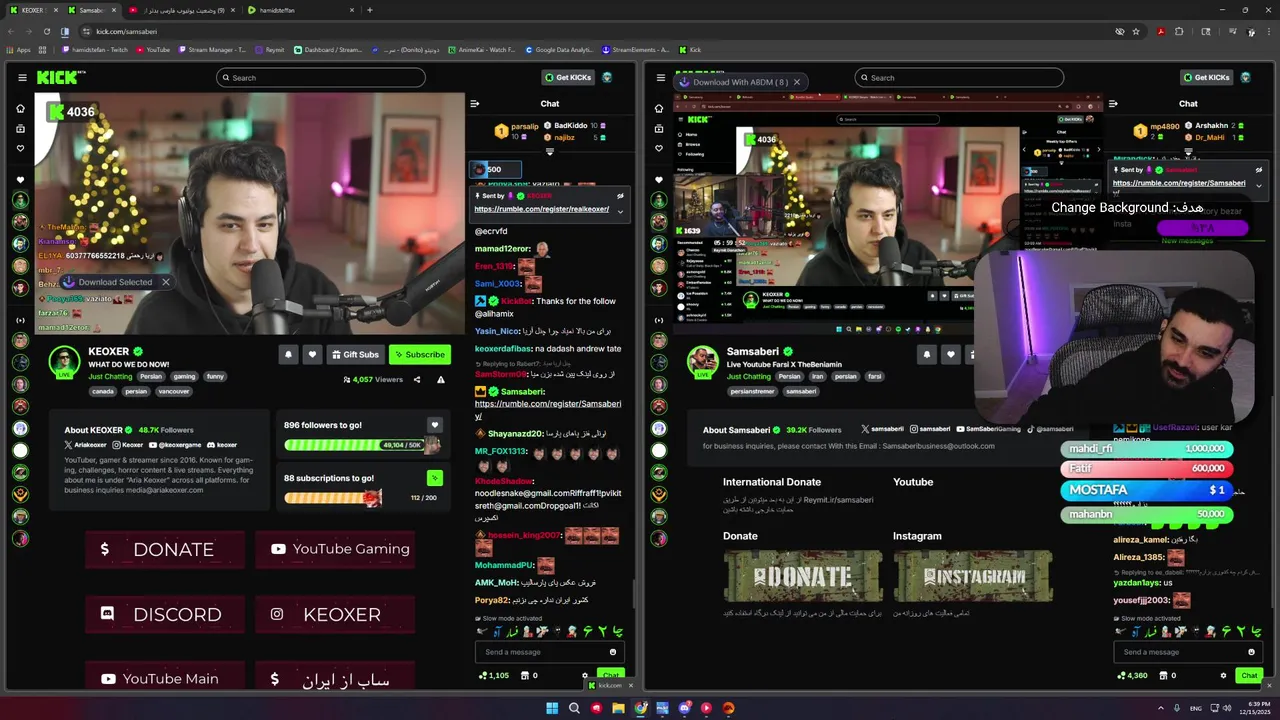Click the 1,105 channel points in KEOXER's chat
This screenshot has height=720, width=1280.
[x=493, y=676]
